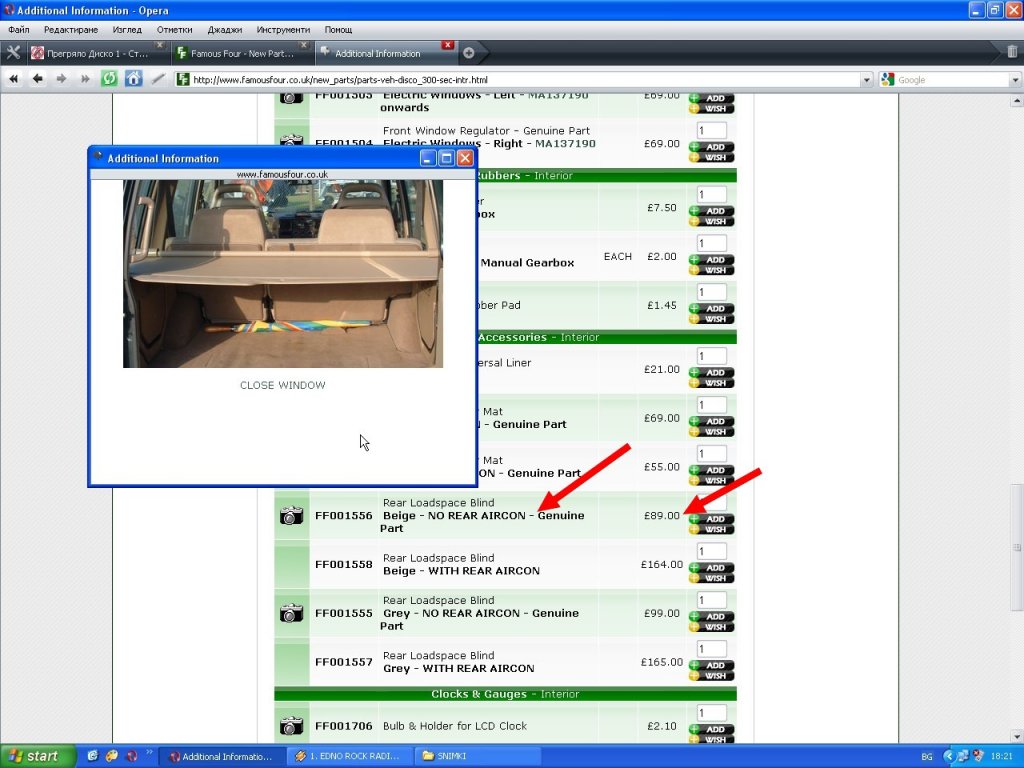The image size is (1024, 768).
Task: Click the wand icon in the toolbar
Action: (x=158, y=79)
